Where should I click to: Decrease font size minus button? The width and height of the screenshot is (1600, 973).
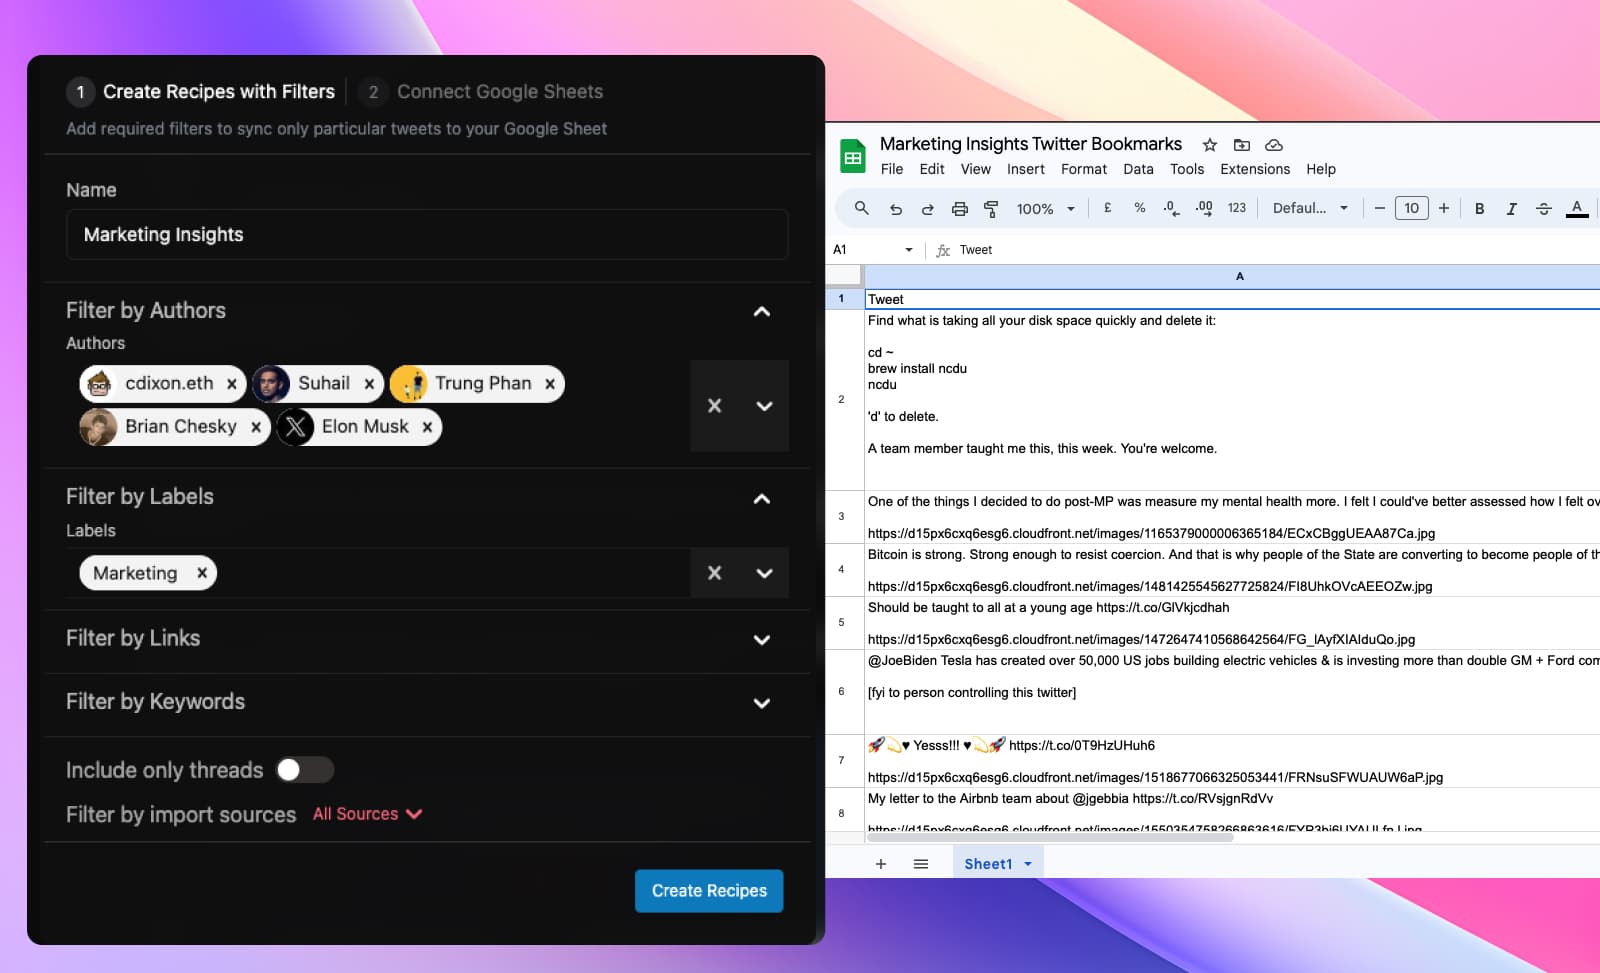pyautogui.click(x=1380, y=208)
